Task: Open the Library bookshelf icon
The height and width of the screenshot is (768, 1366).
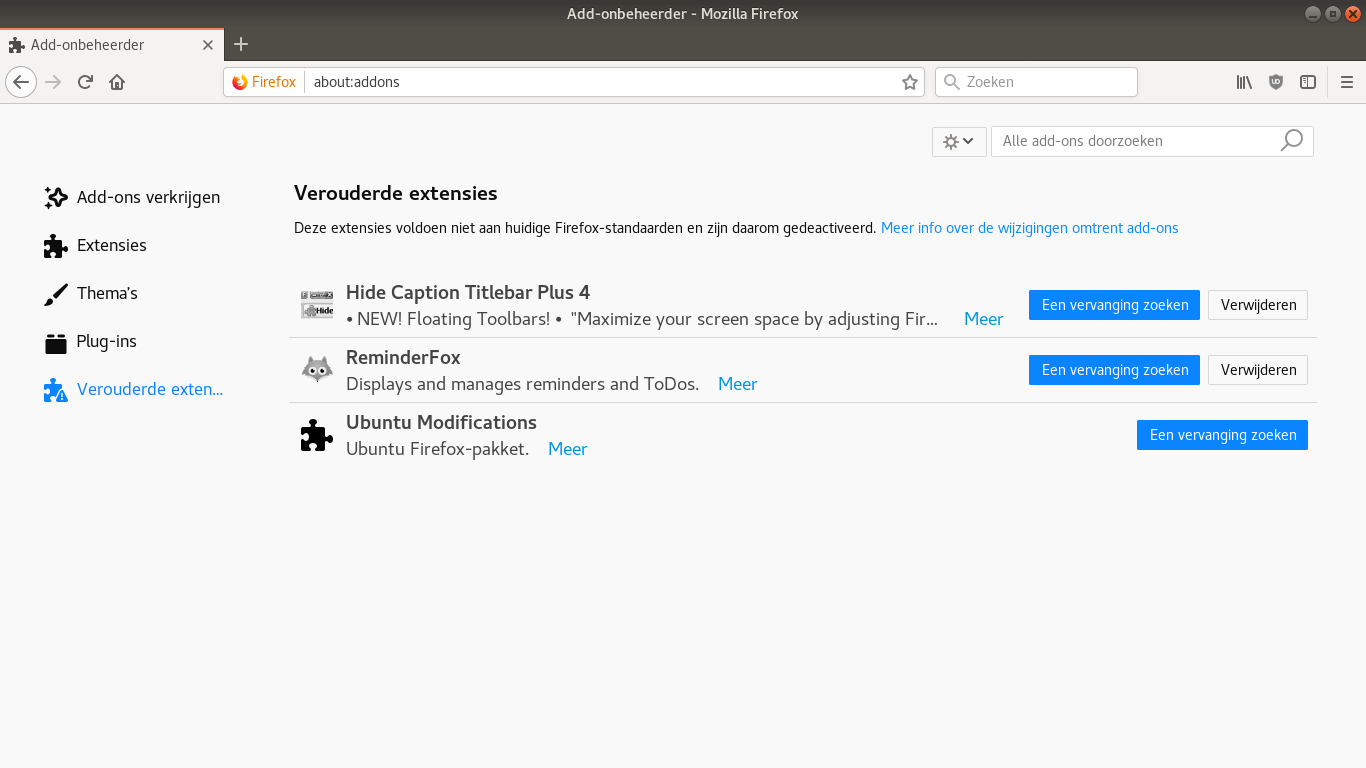Action: click(x=1244, y=82)
